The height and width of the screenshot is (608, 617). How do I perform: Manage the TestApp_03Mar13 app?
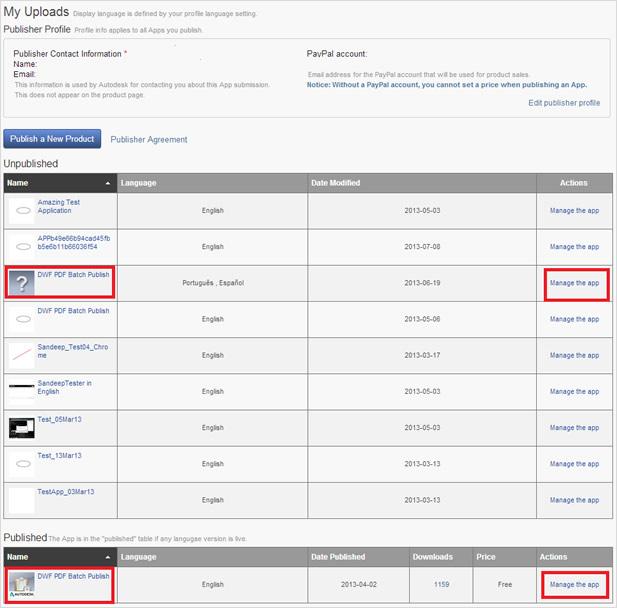tap(574, 500)
